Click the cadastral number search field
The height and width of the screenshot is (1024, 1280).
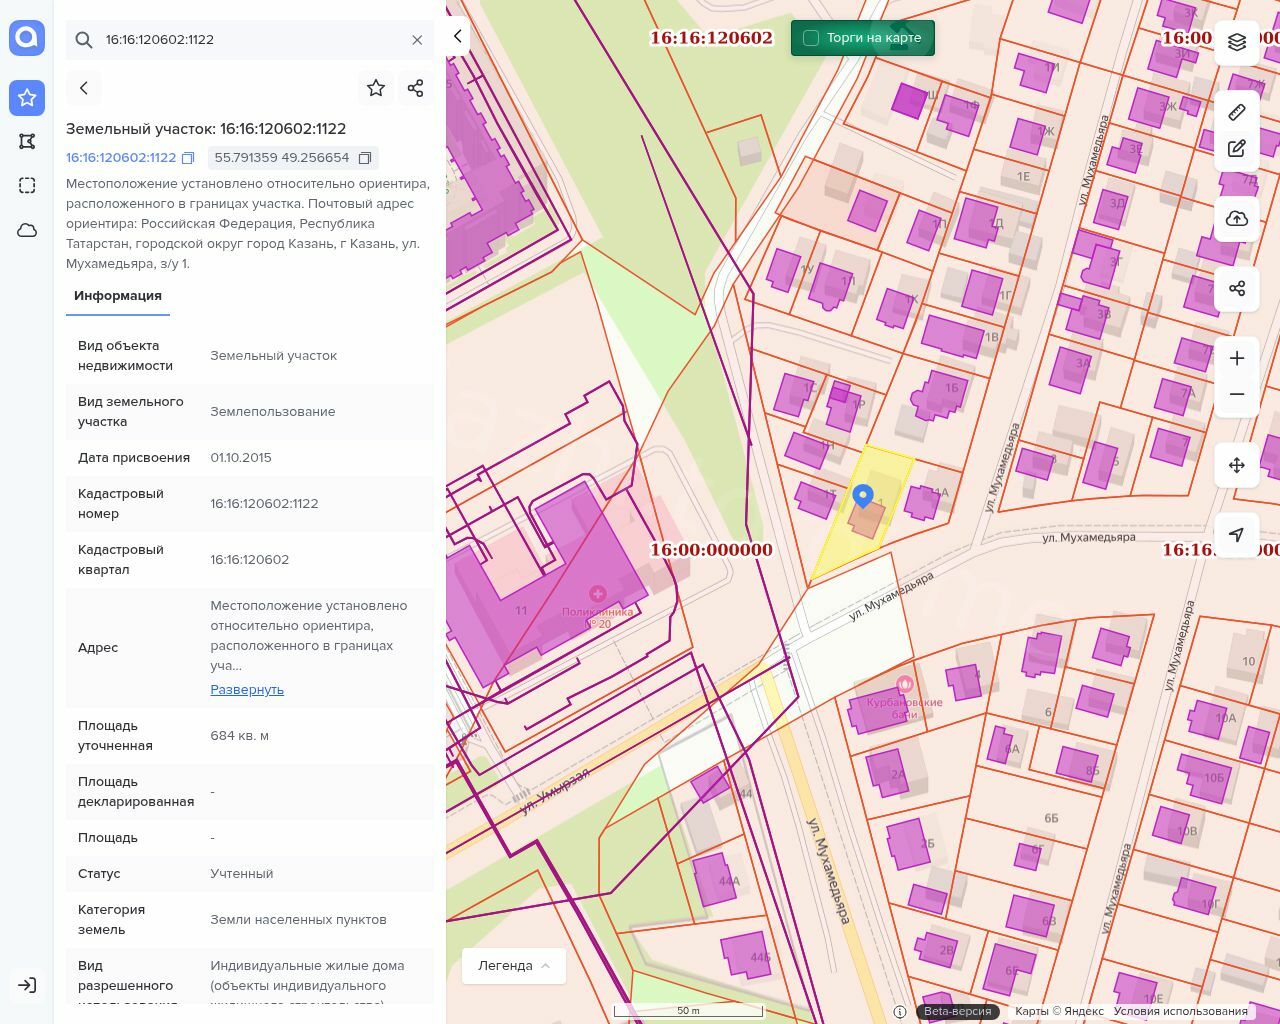pos(250,40)
